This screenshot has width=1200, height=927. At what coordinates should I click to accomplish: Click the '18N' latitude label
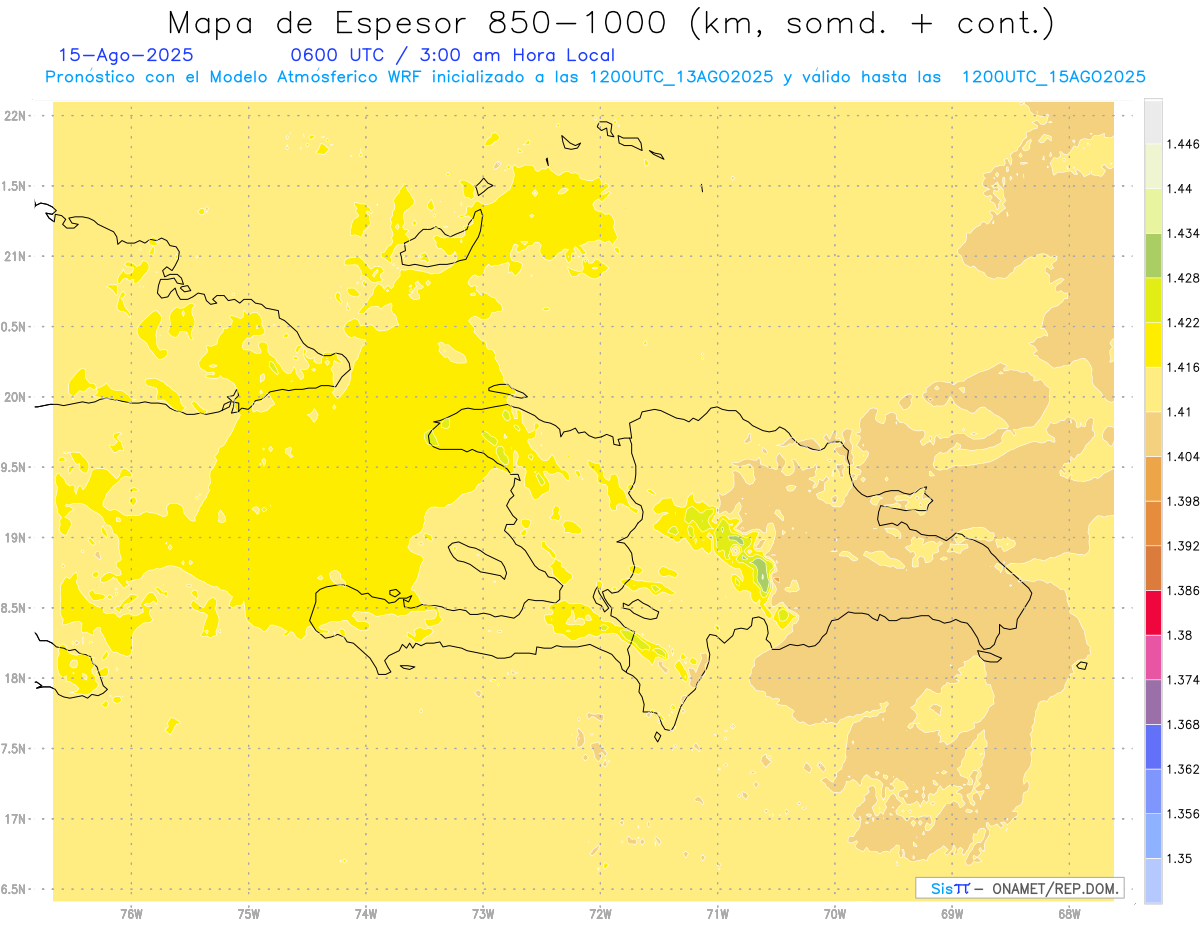coord(15,678)
